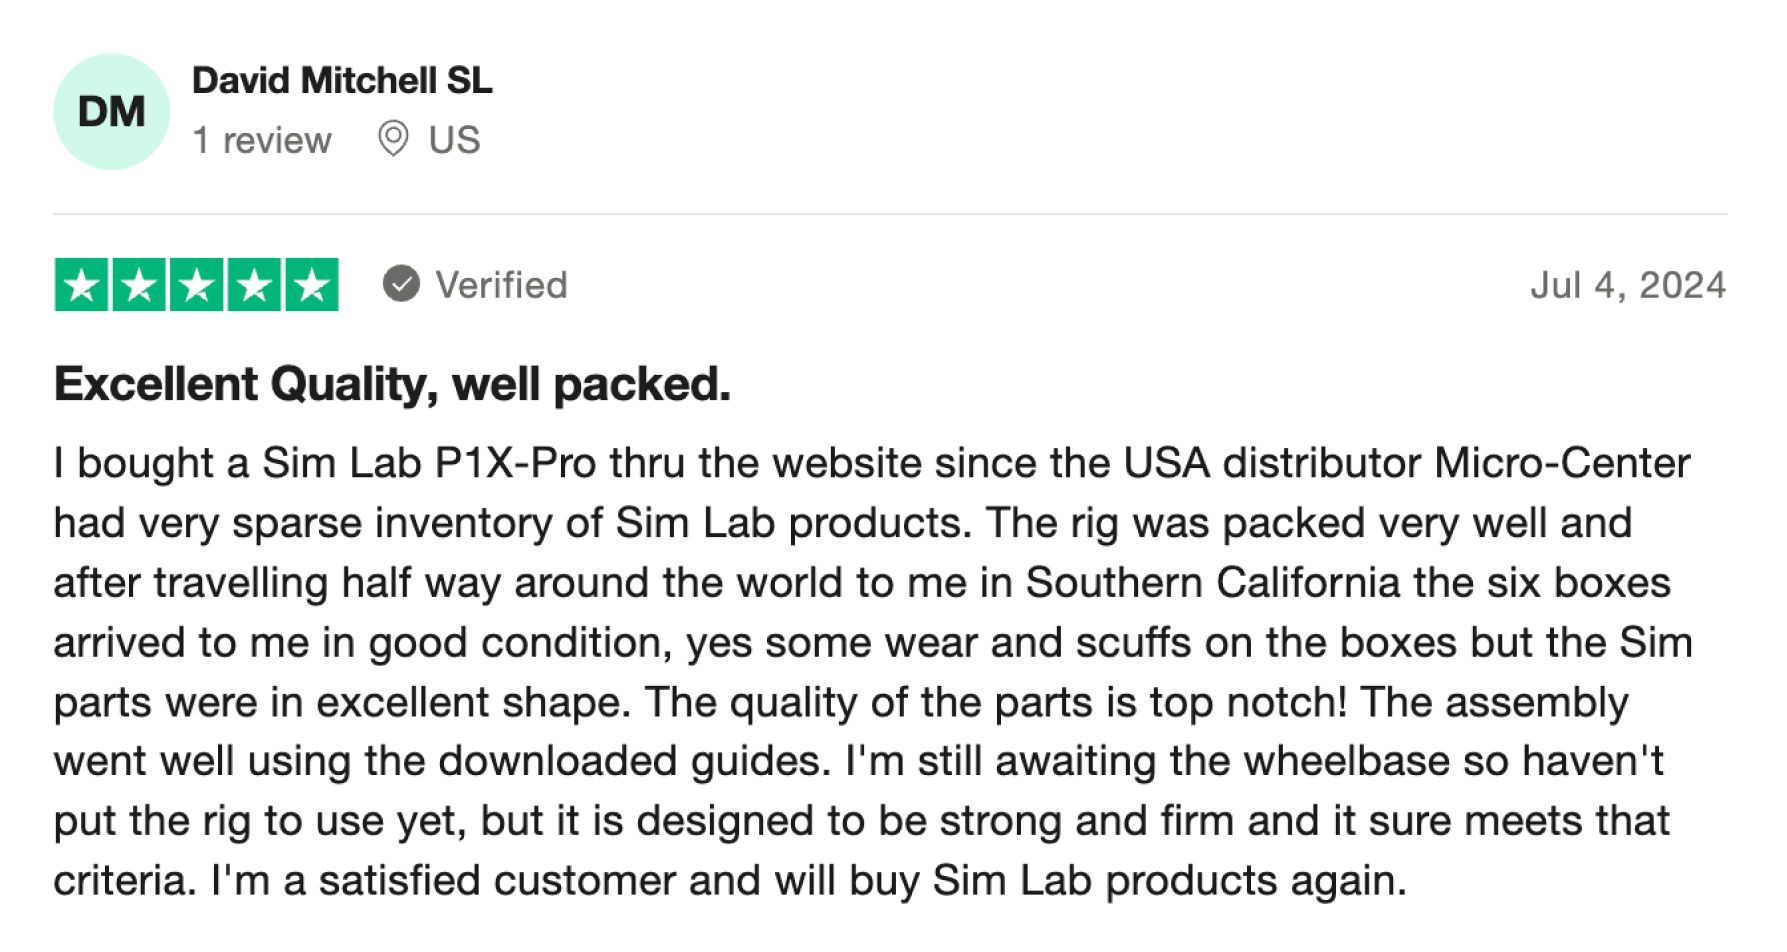Click the US country label

(x=455, y=140)
